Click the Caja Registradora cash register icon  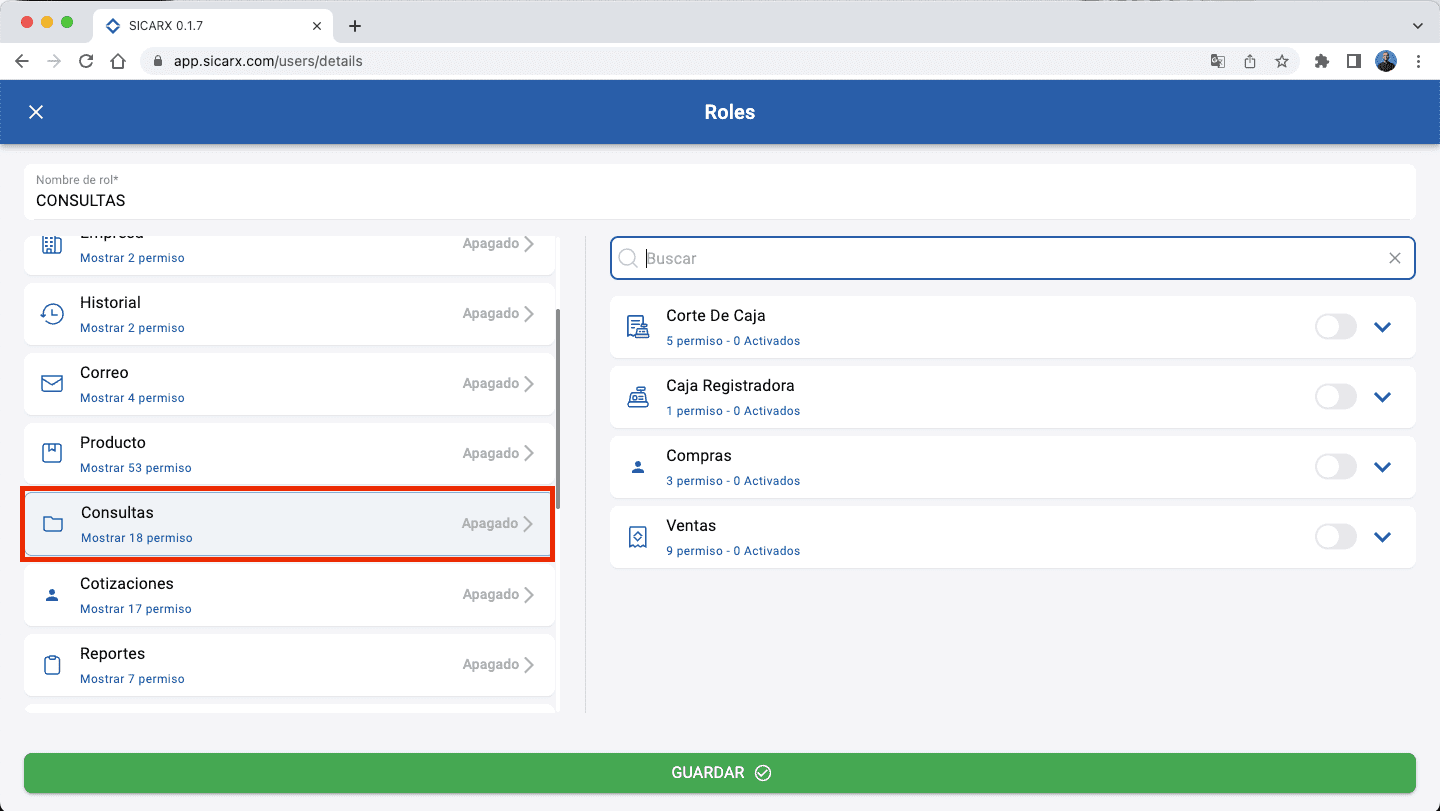(x=638, y=397)
